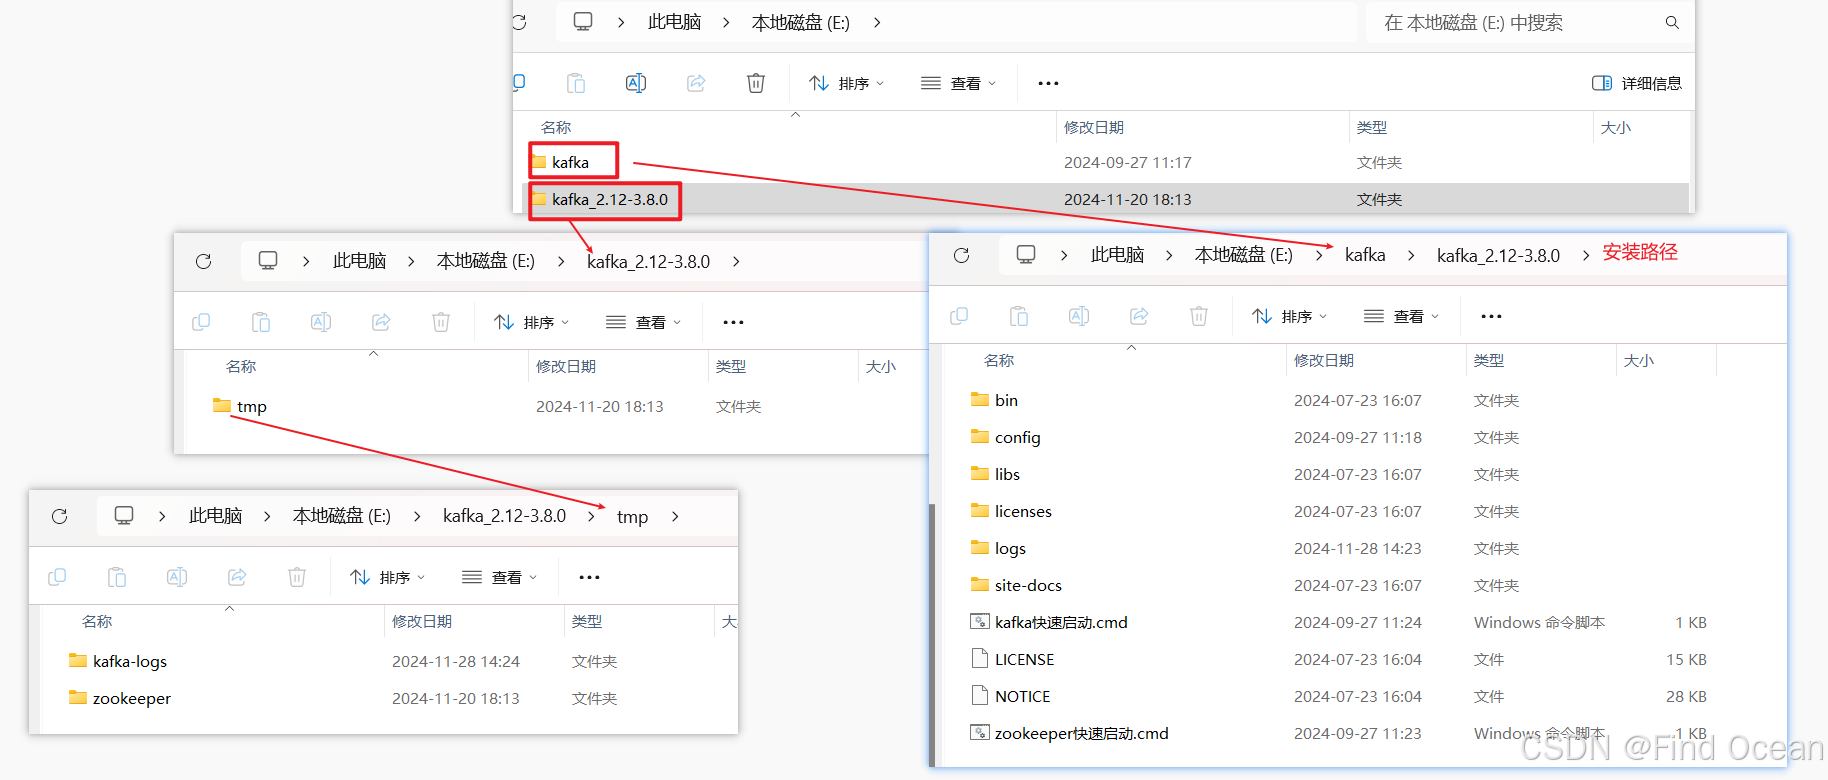This screenshot has width=1828, height=780.
Task: Click the rename icon in kafka install window
Action: [x=1079, y=316]
